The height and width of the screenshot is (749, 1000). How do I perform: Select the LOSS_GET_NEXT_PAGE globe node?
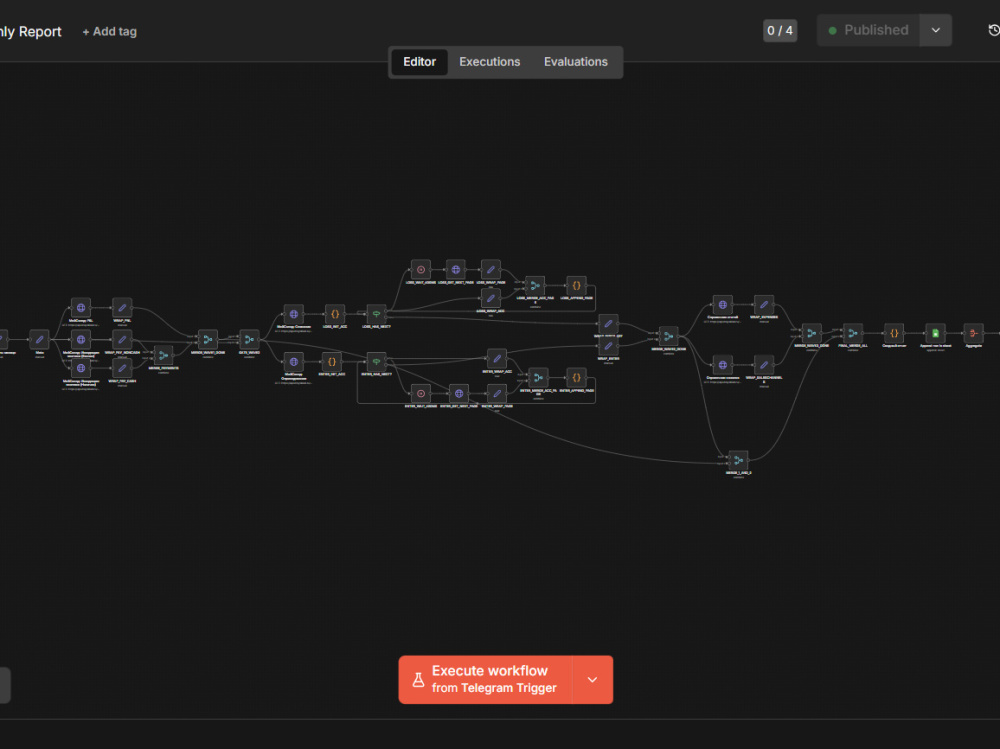pos(455,269)
